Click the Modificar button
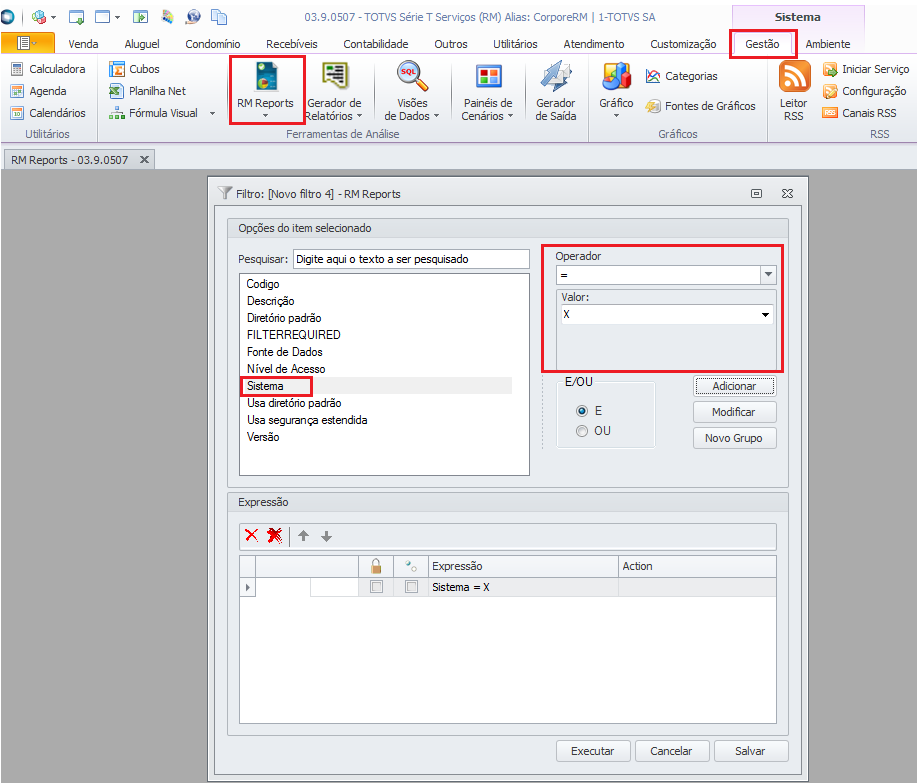Image resolution: width=917 pixels, height=783 pixels. click(735, 412)
